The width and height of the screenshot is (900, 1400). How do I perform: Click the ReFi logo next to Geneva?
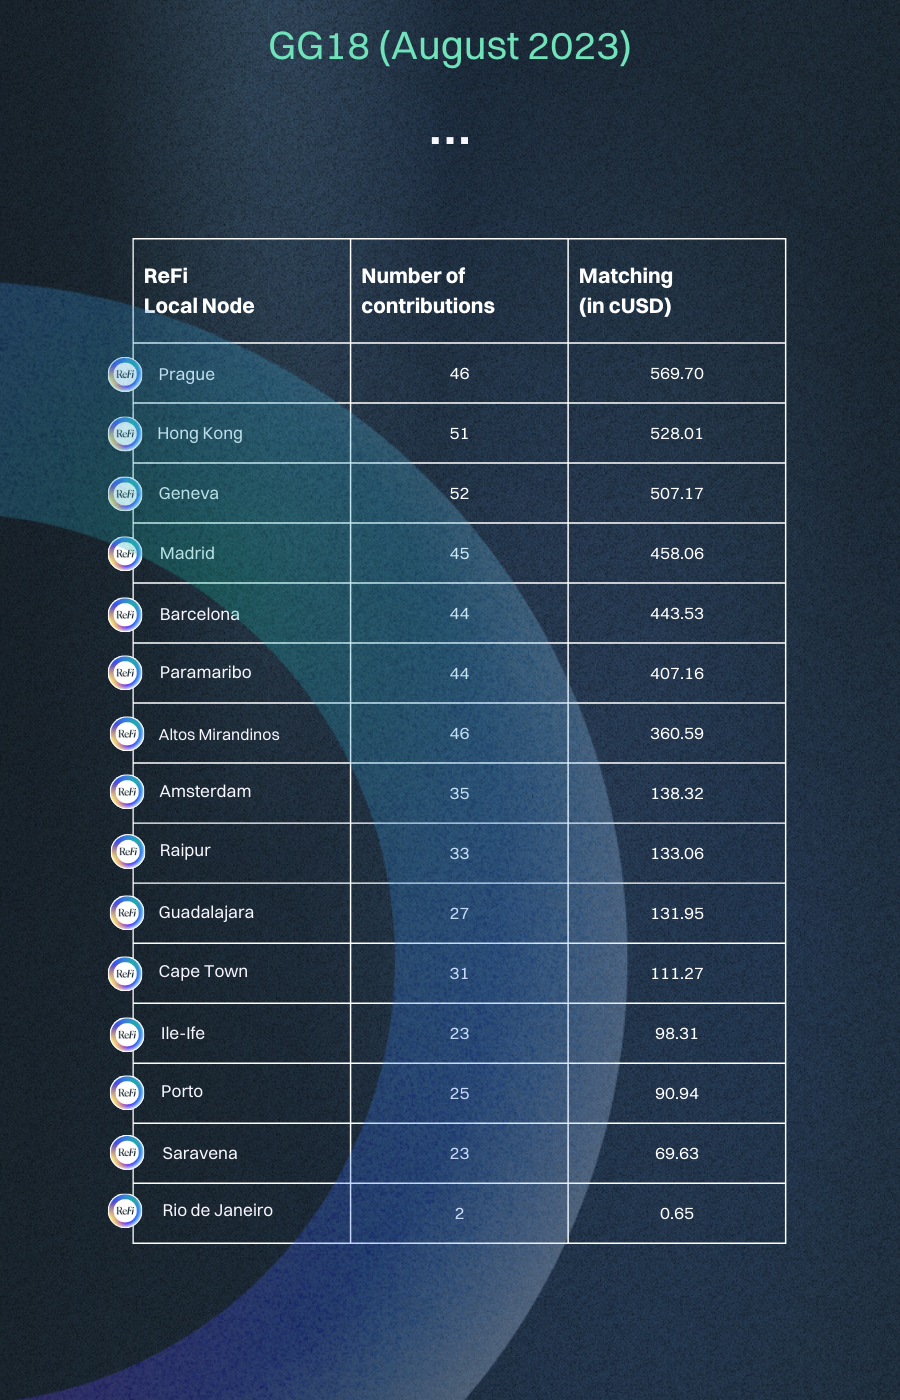(x=125, y=493)
